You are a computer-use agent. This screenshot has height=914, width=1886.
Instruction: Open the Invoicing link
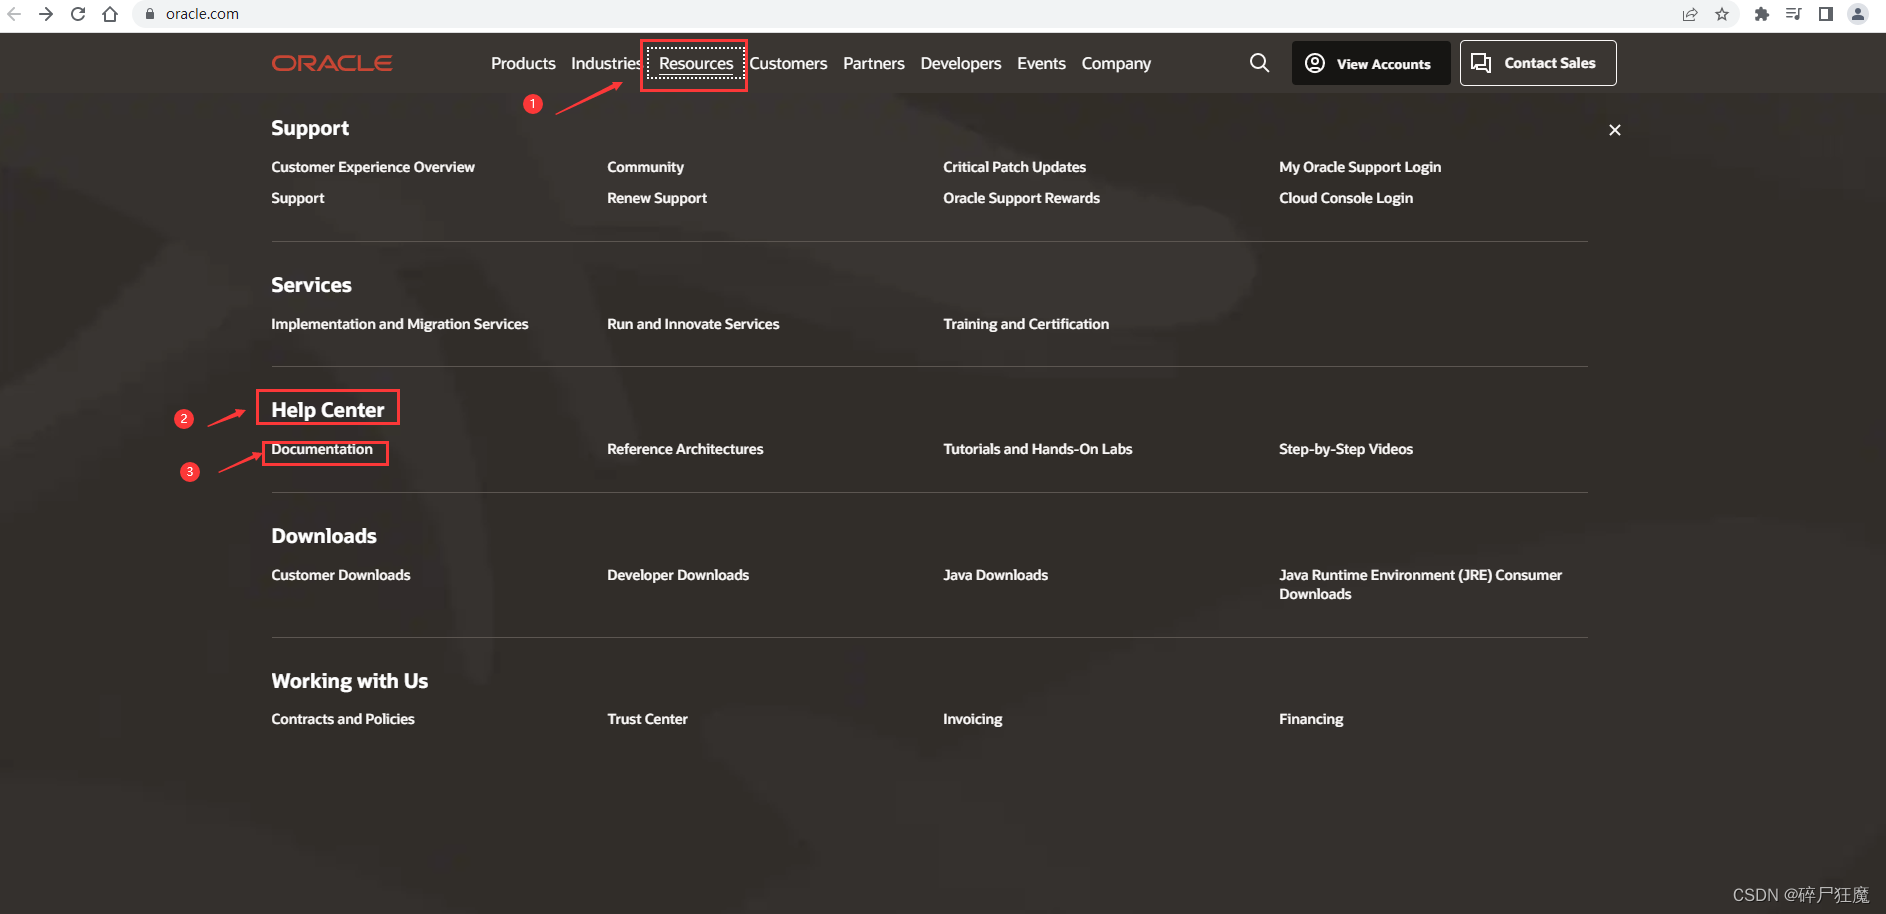point(973,719)
